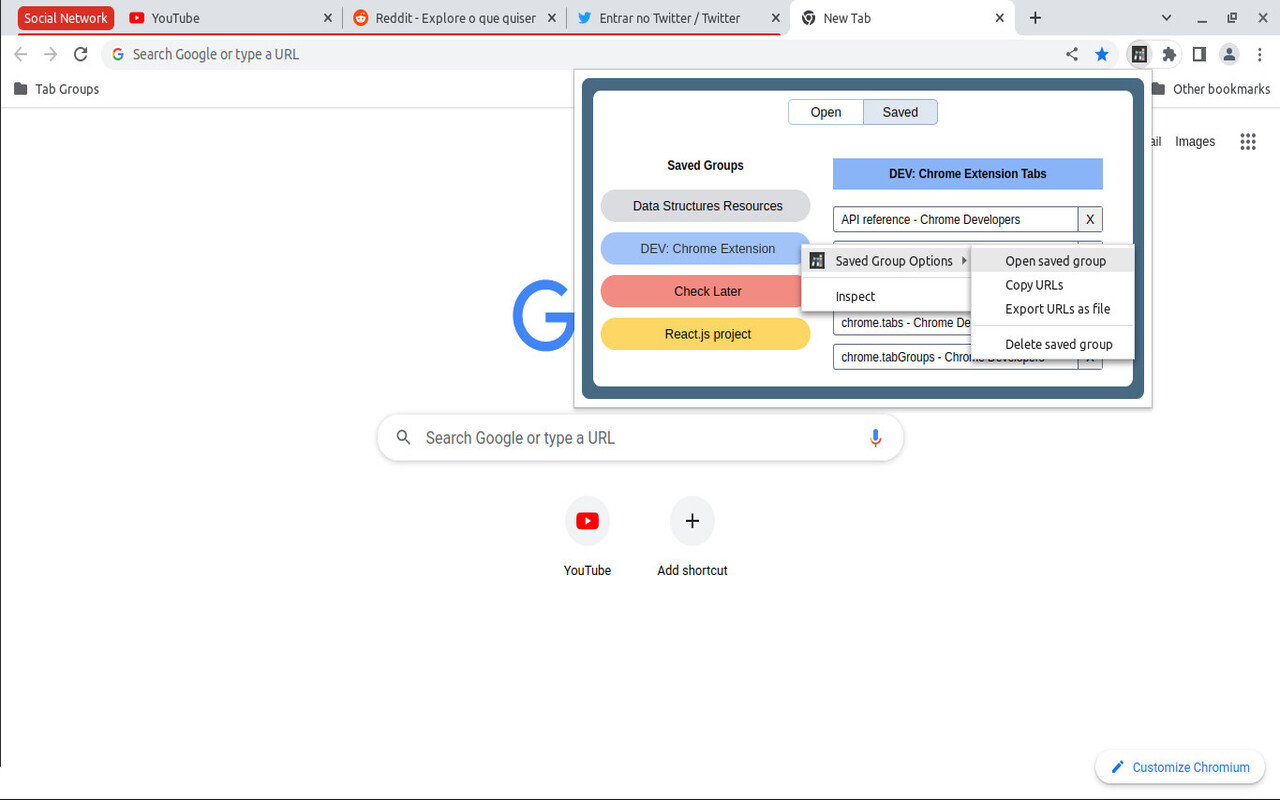Viewport: 1280px width, 800px height.
Task: Click the Add shortcut plus icon
Action: [692, 521]
